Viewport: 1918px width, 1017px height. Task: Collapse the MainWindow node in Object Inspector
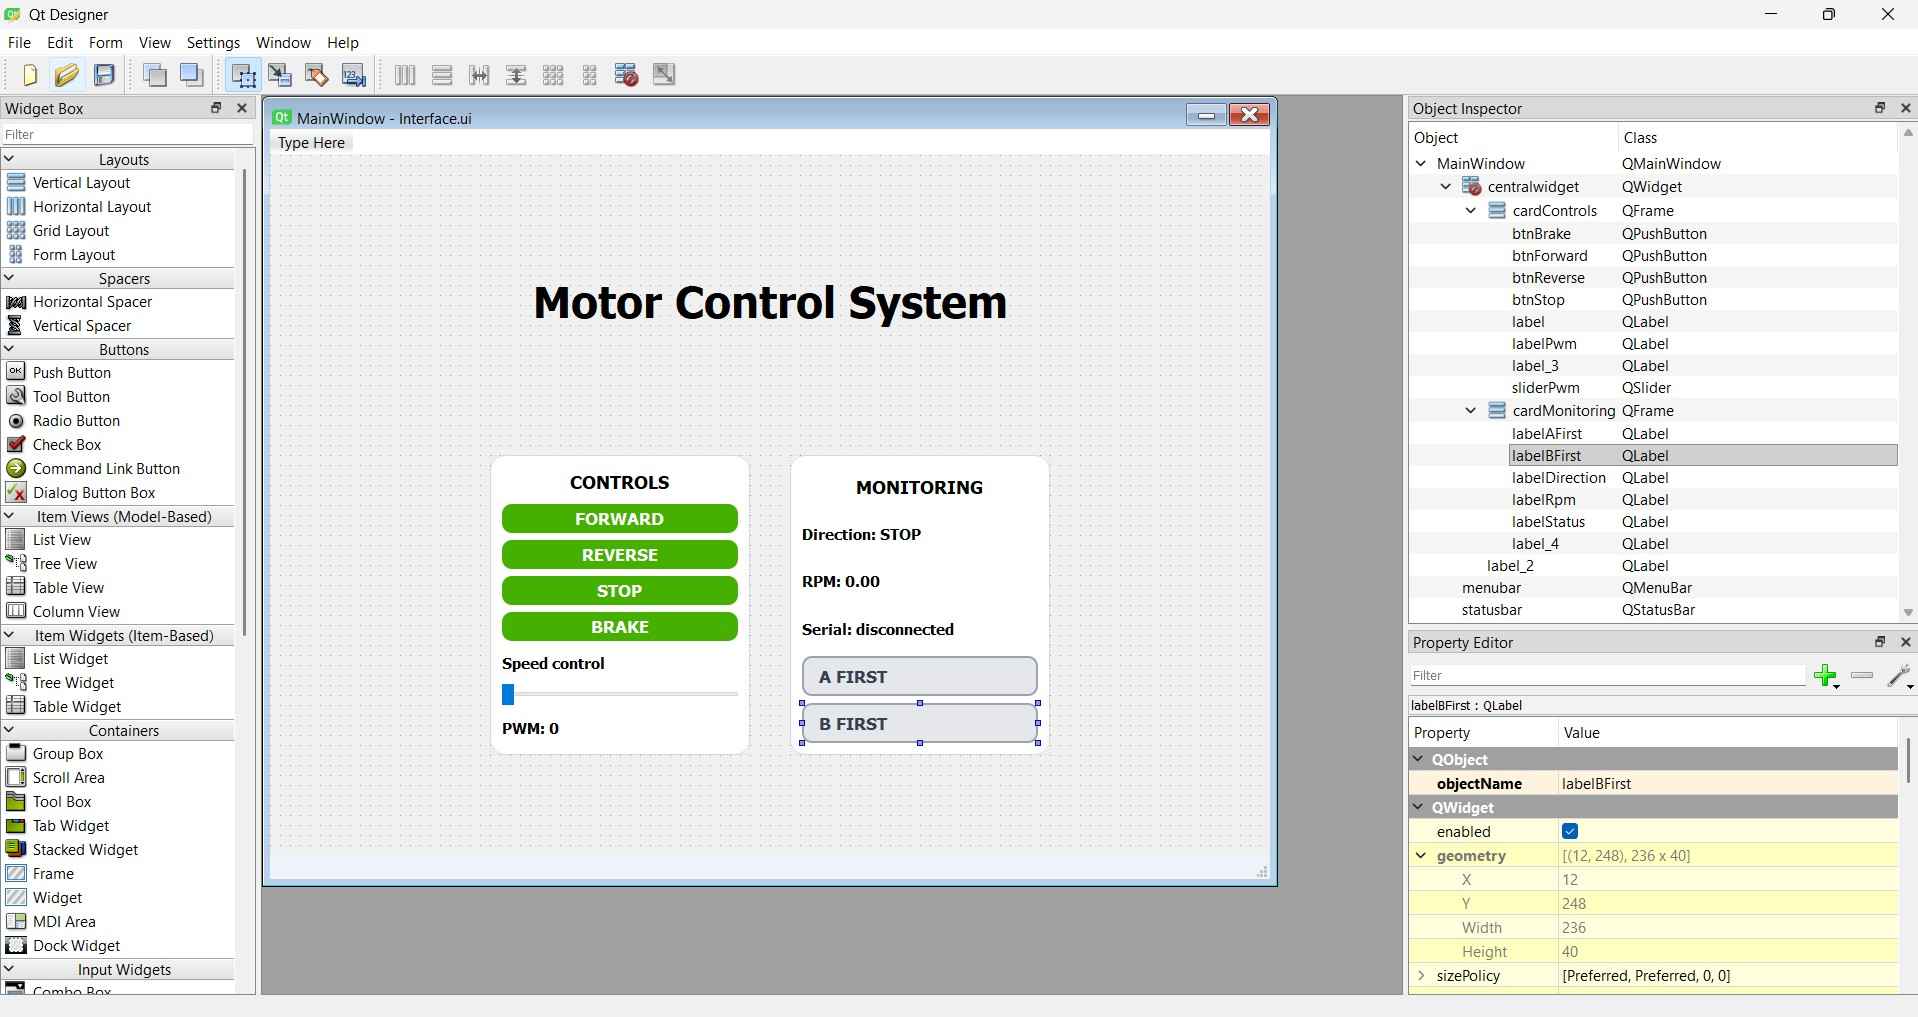(x=1421, y=163)
